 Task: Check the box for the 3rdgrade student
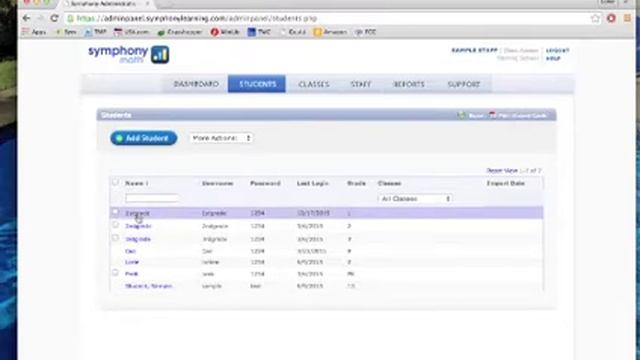[116, 238]
